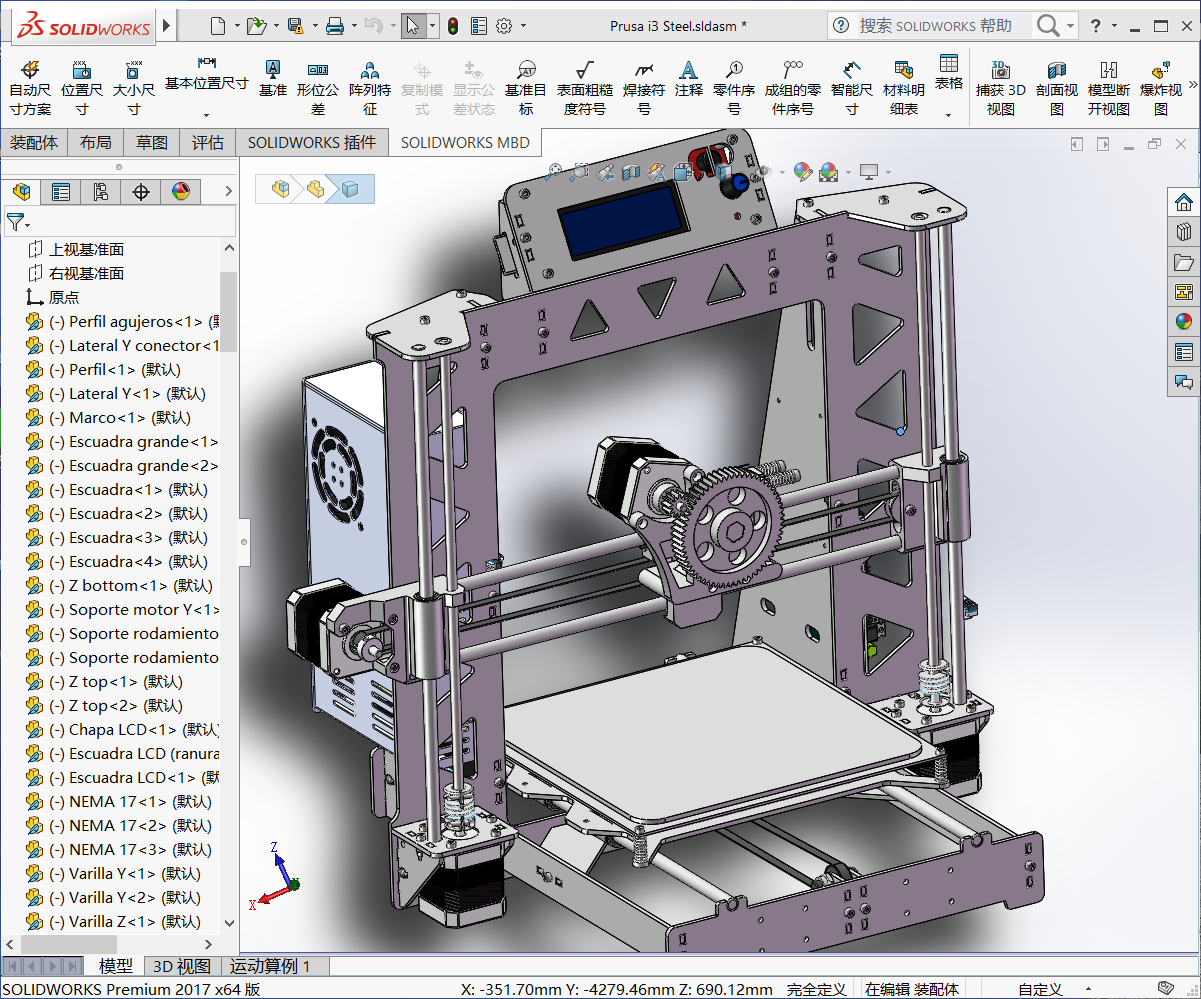This screenshot has width=1201, height=999.
Task: Select the Datum Target (基准目标) tool
Action: [x=526, y=87]
